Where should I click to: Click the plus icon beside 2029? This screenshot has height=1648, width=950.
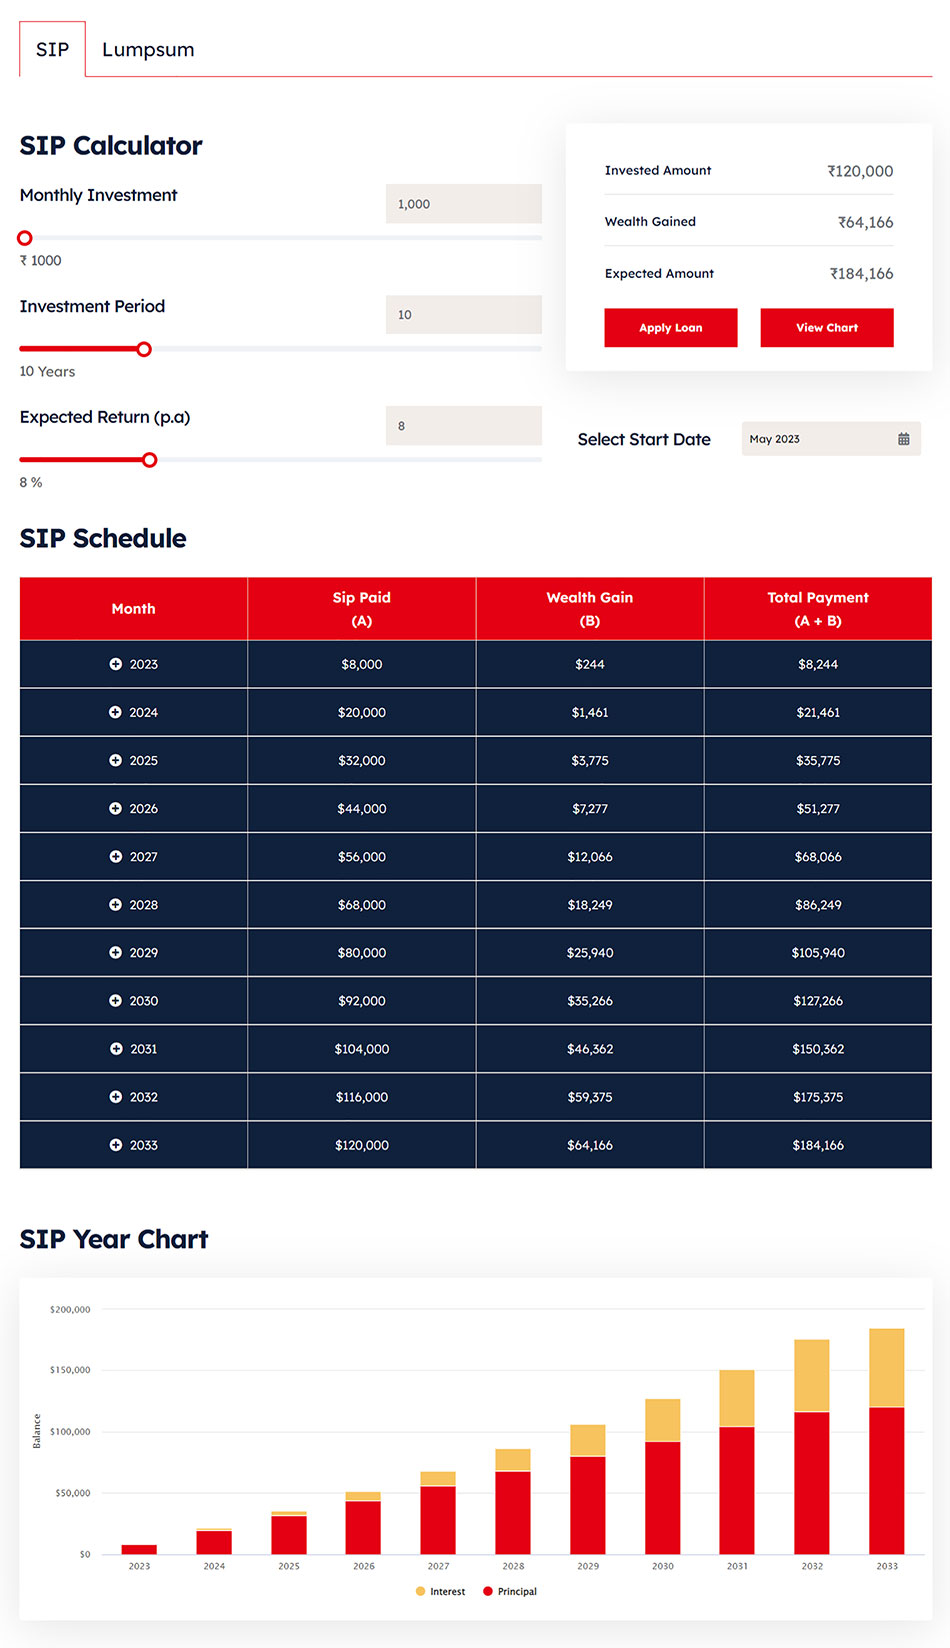(116, 953)
